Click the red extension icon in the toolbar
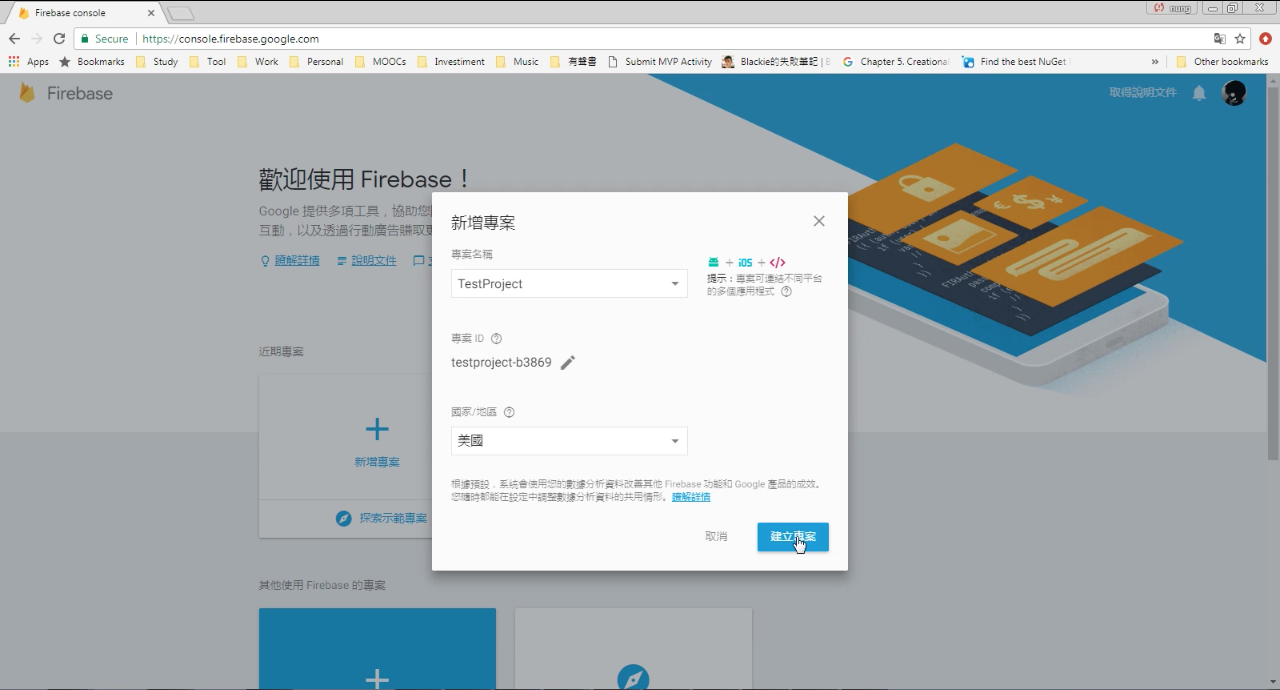The width and height of the screenshot is (1280, 690). [1265, 39]
